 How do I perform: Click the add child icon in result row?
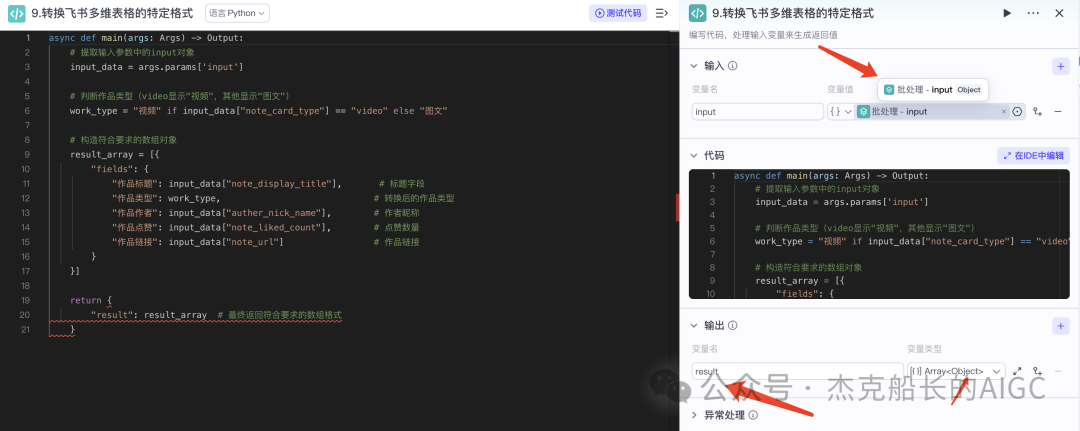1038,371
